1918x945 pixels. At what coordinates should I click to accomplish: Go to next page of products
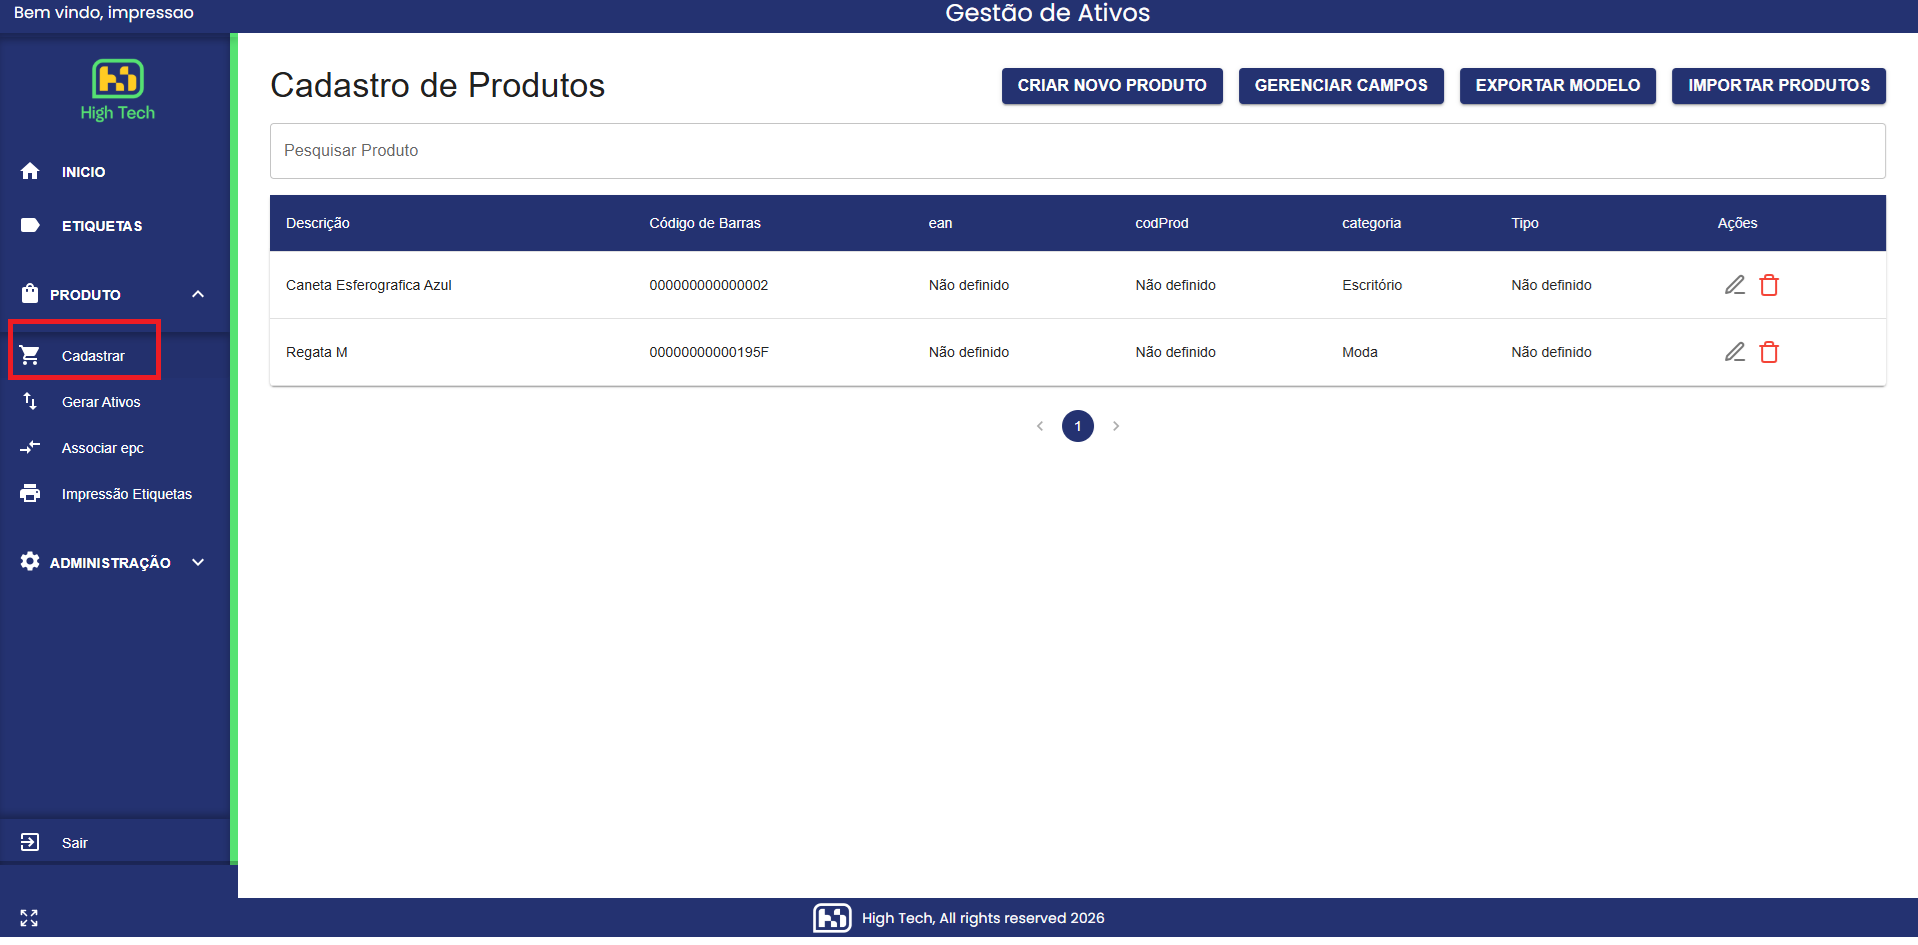(x=1116, y=426)
